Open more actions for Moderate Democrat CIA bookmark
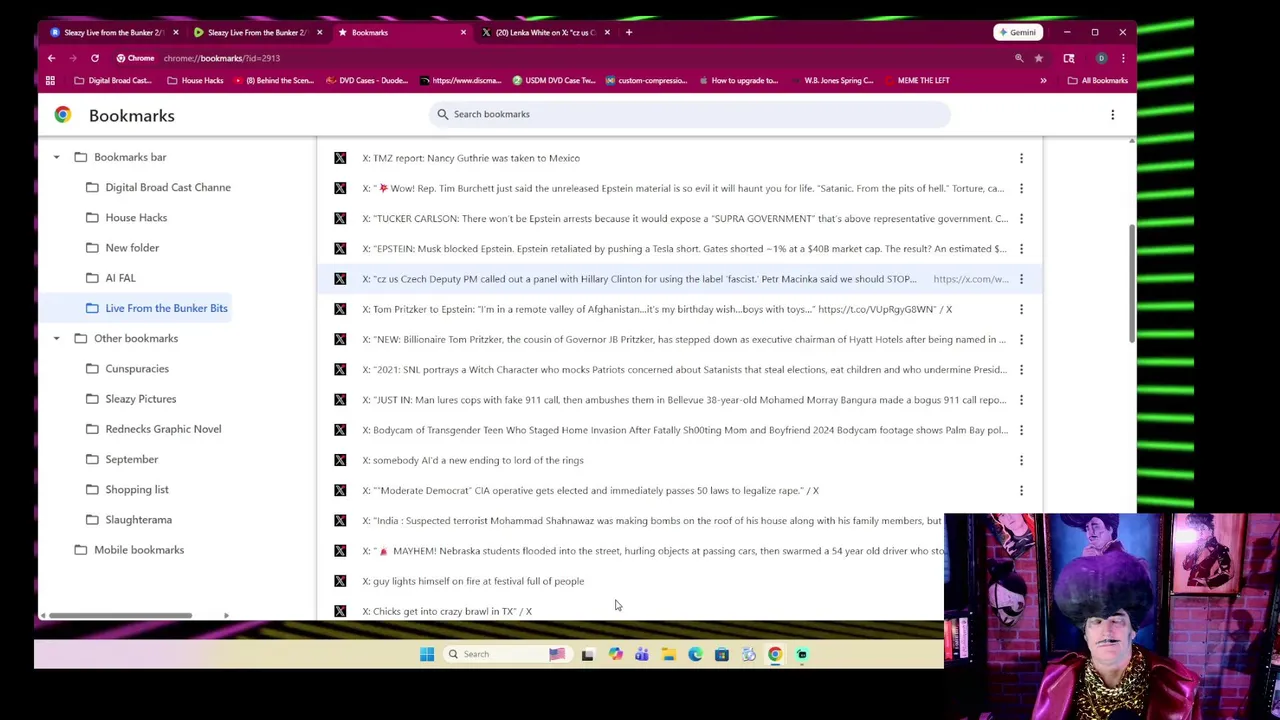 pos(1021,490)
